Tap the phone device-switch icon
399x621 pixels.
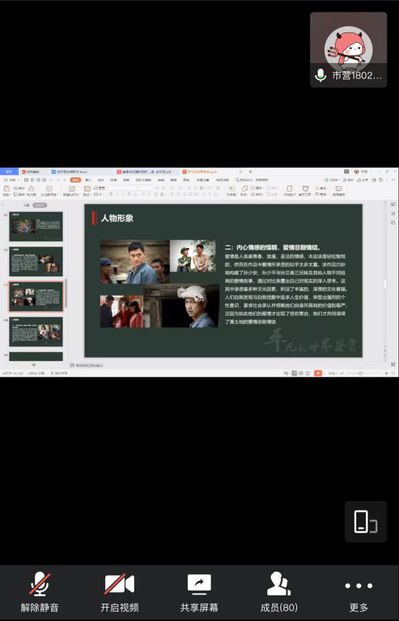365,521
